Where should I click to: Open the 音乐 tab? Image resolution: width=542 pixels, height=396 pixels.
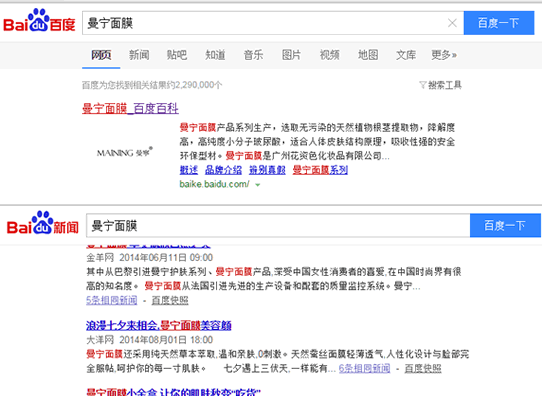[253, 55]
